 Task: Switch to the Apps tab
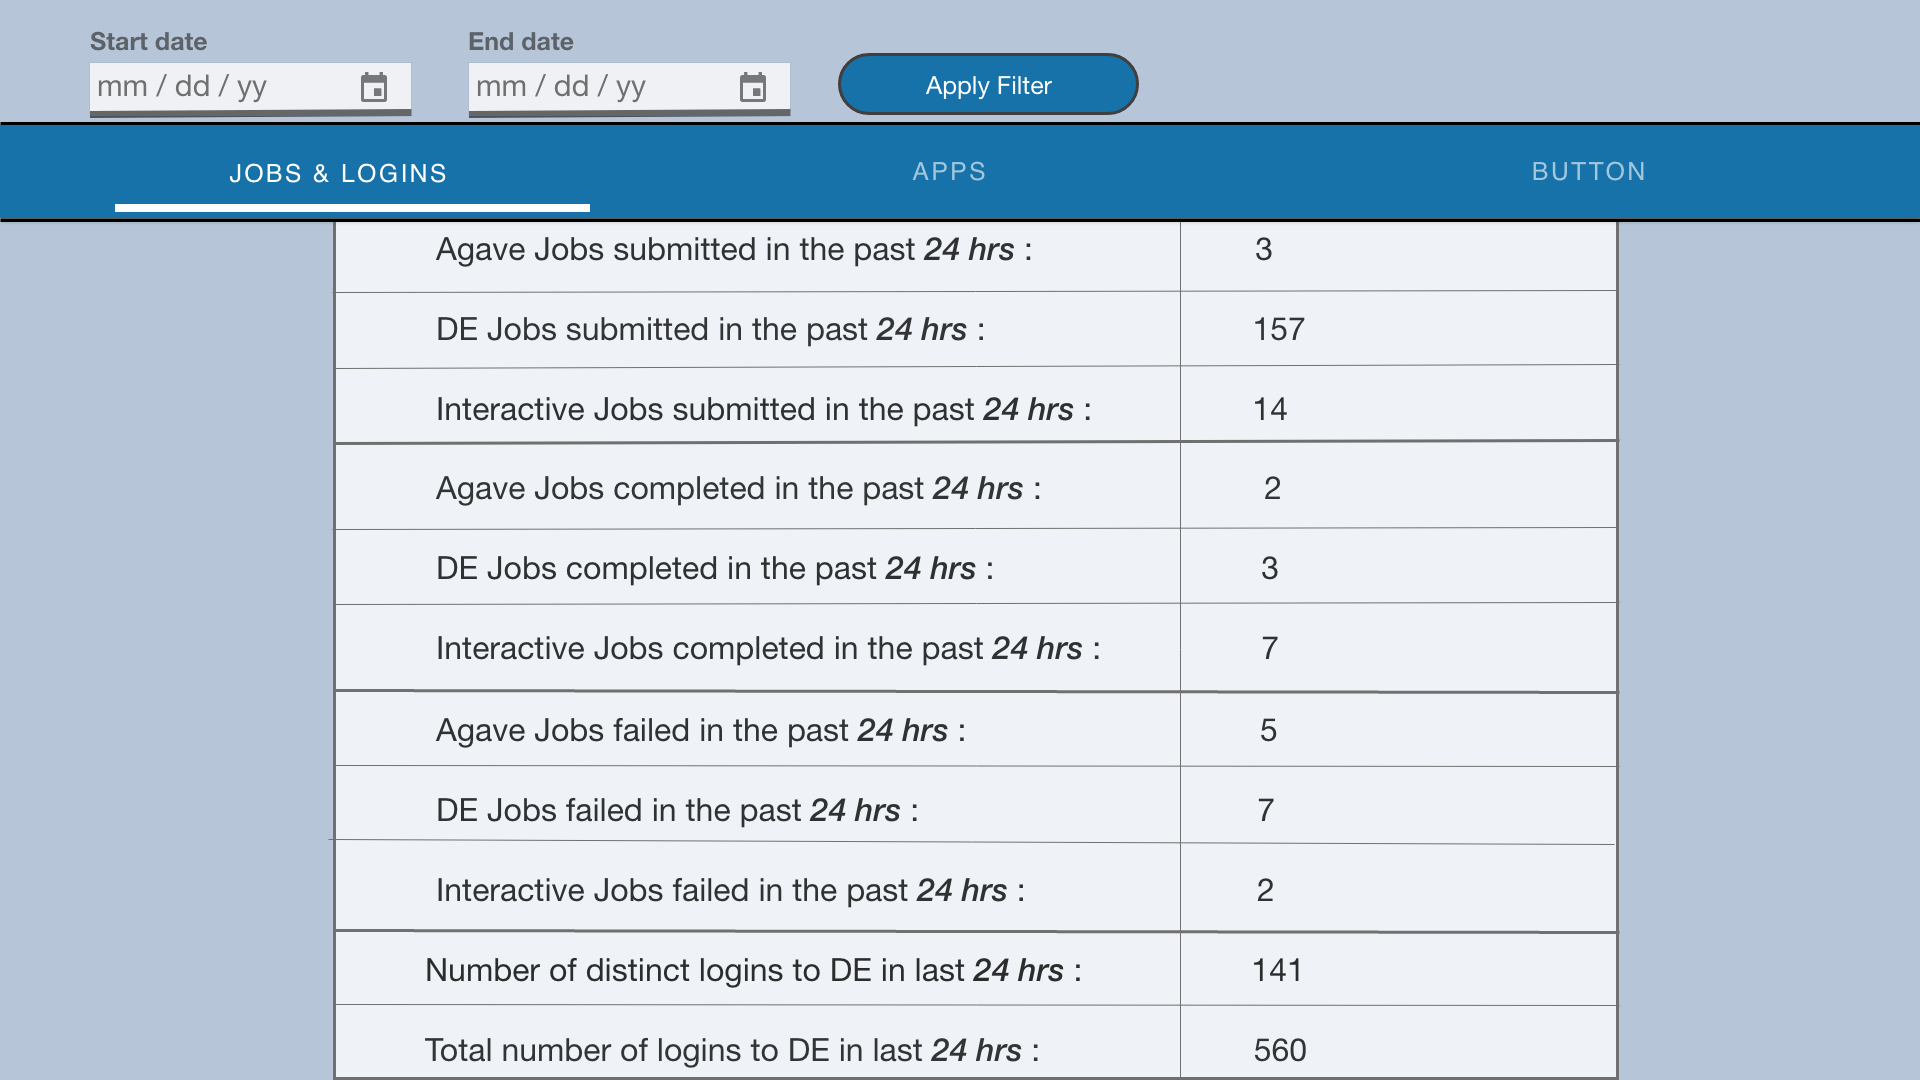[949, 172]
